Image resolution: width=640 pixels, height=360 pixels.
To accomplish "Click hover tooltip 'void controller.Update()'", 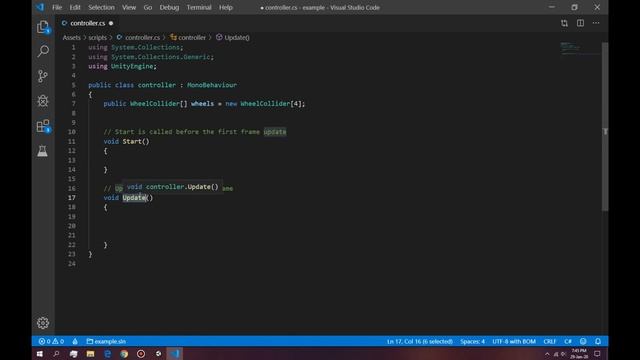I will click(172, 187).
